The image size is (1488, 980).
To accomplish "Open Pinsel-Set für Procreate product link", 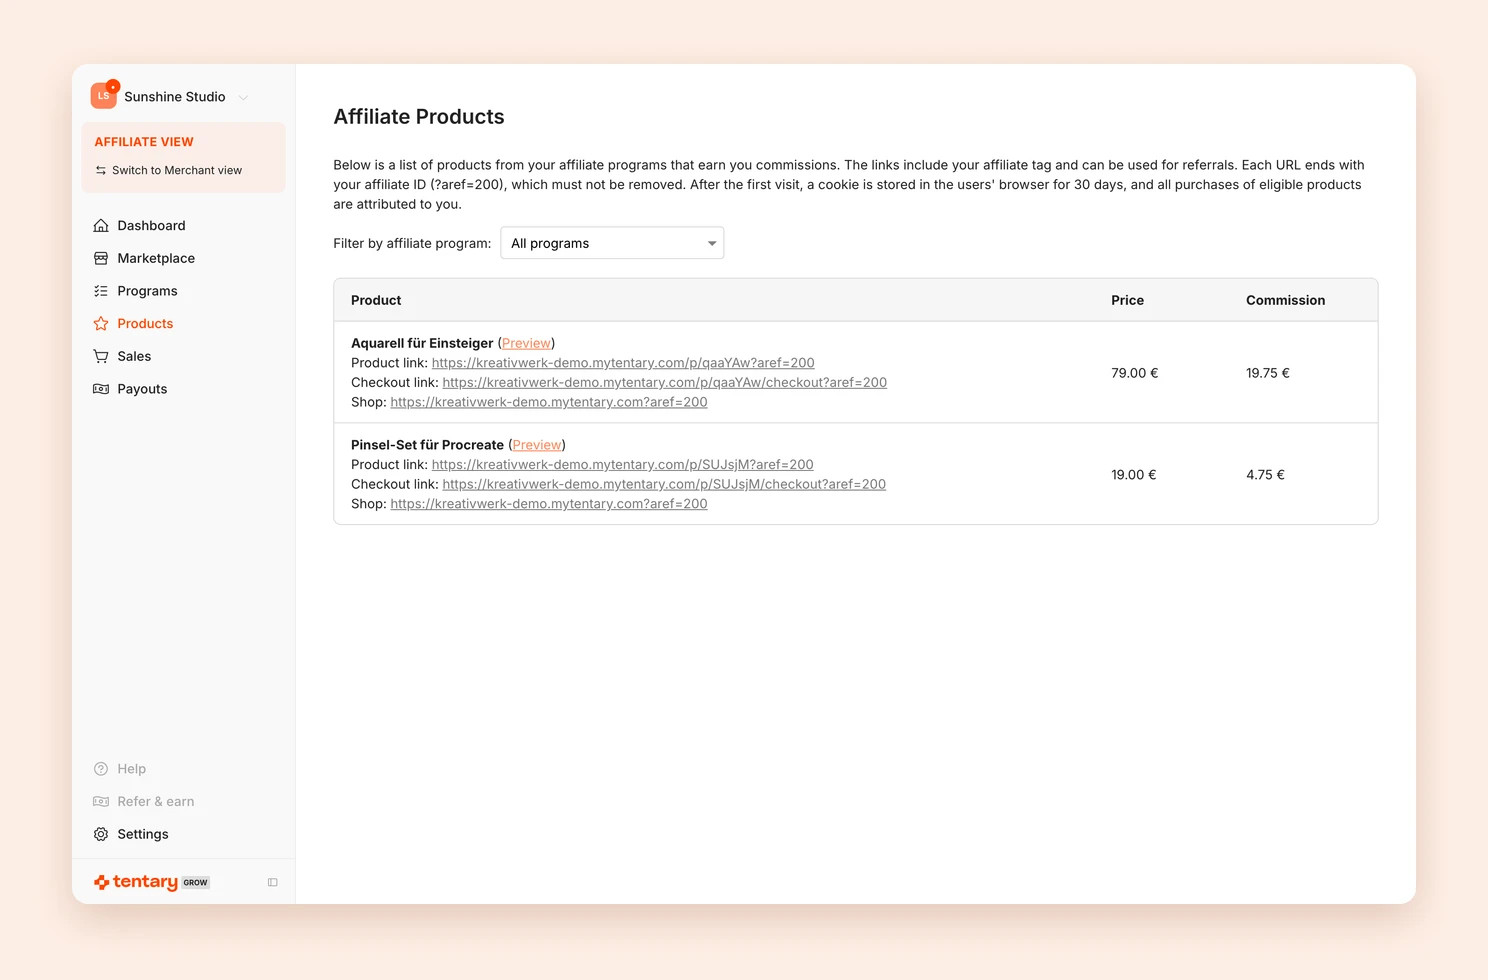I will pos(623,465).
